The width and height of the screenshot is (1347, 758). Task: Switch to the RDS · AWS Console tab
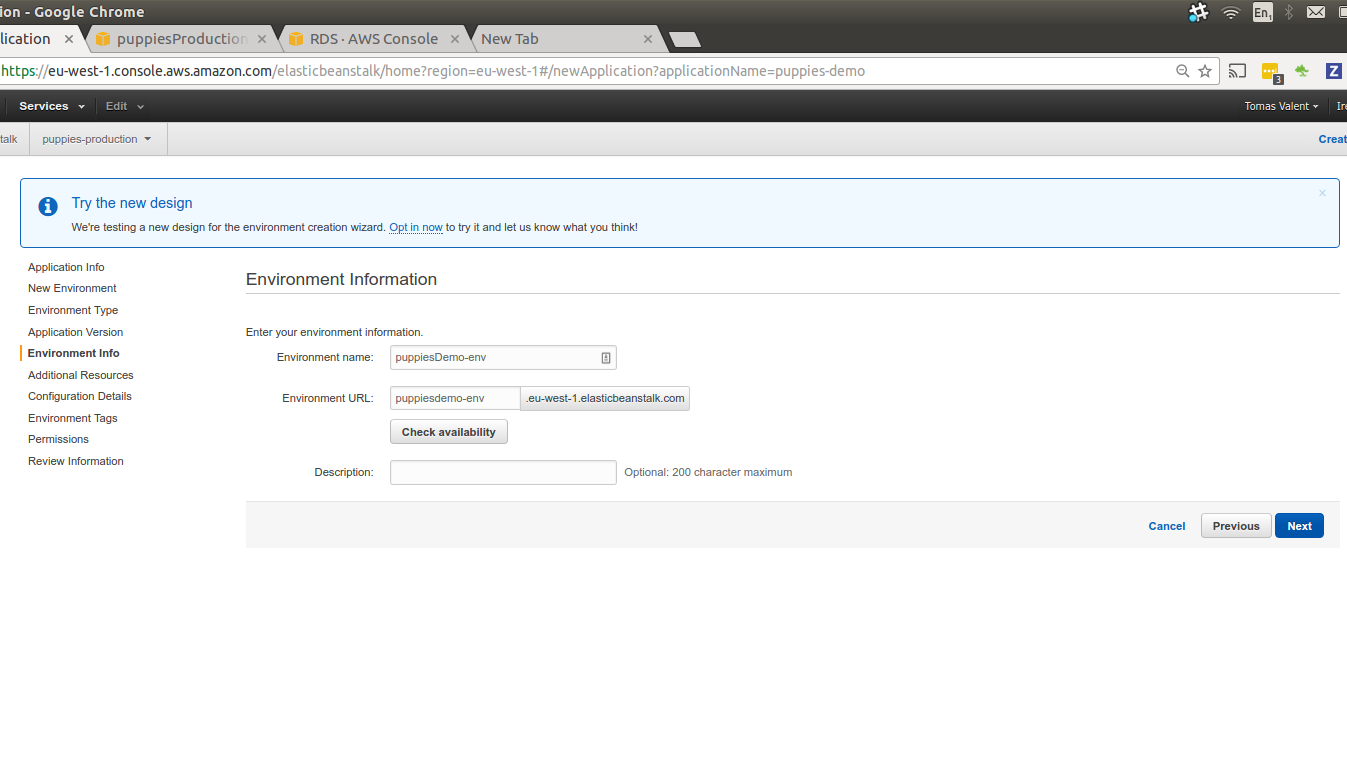pyautogui.click(x=374, y=39)
